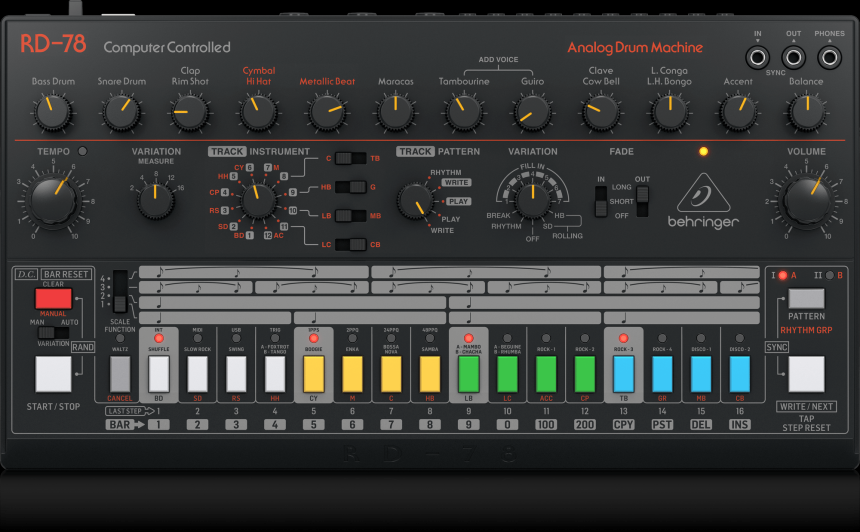860x532 pixels.
Task: Turn the large Tempo knob
Action: point(53,201)
